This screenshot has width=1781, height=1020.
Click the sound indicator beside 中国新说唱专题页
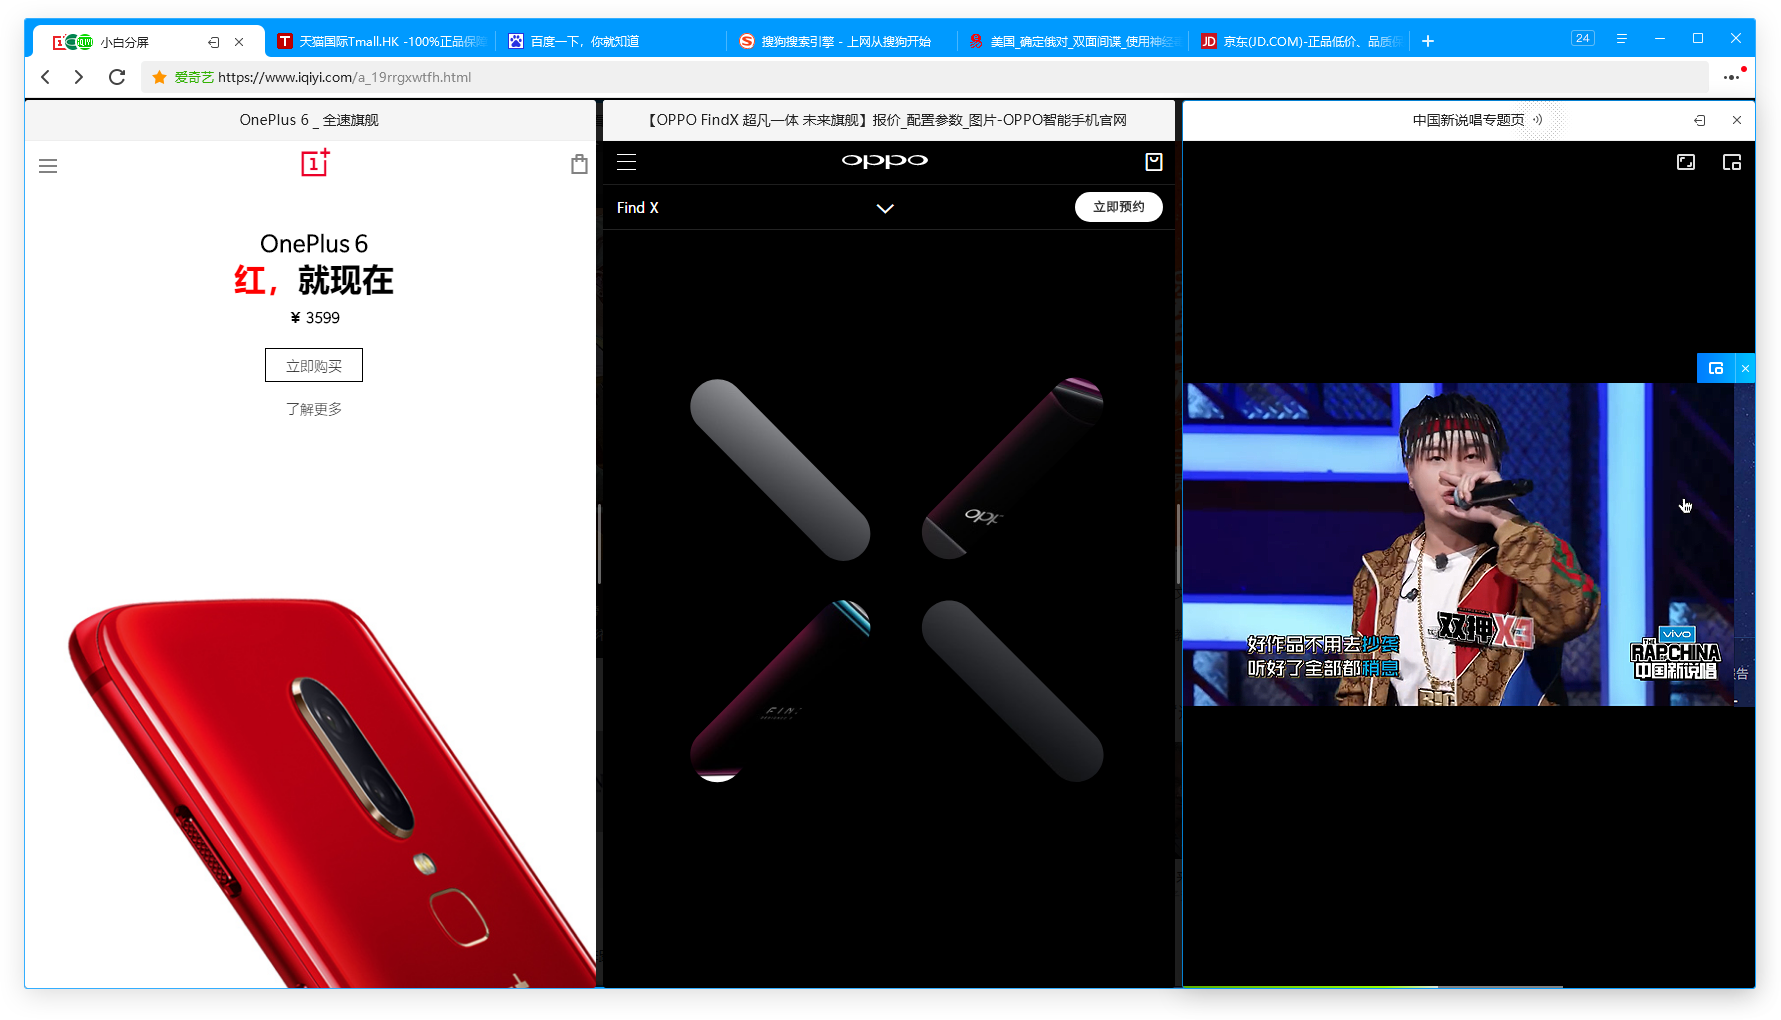point(1538,120)
